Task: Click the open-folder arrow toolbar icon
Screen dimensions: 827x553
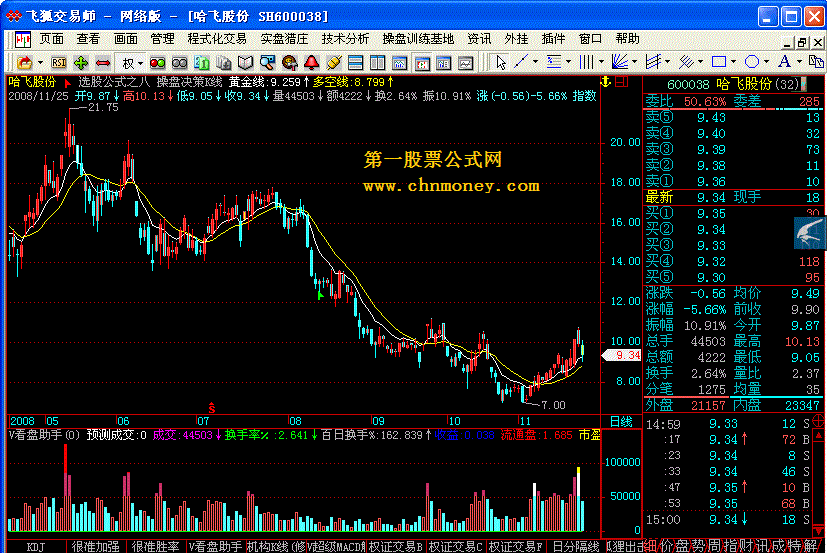Action: (24, 63)
